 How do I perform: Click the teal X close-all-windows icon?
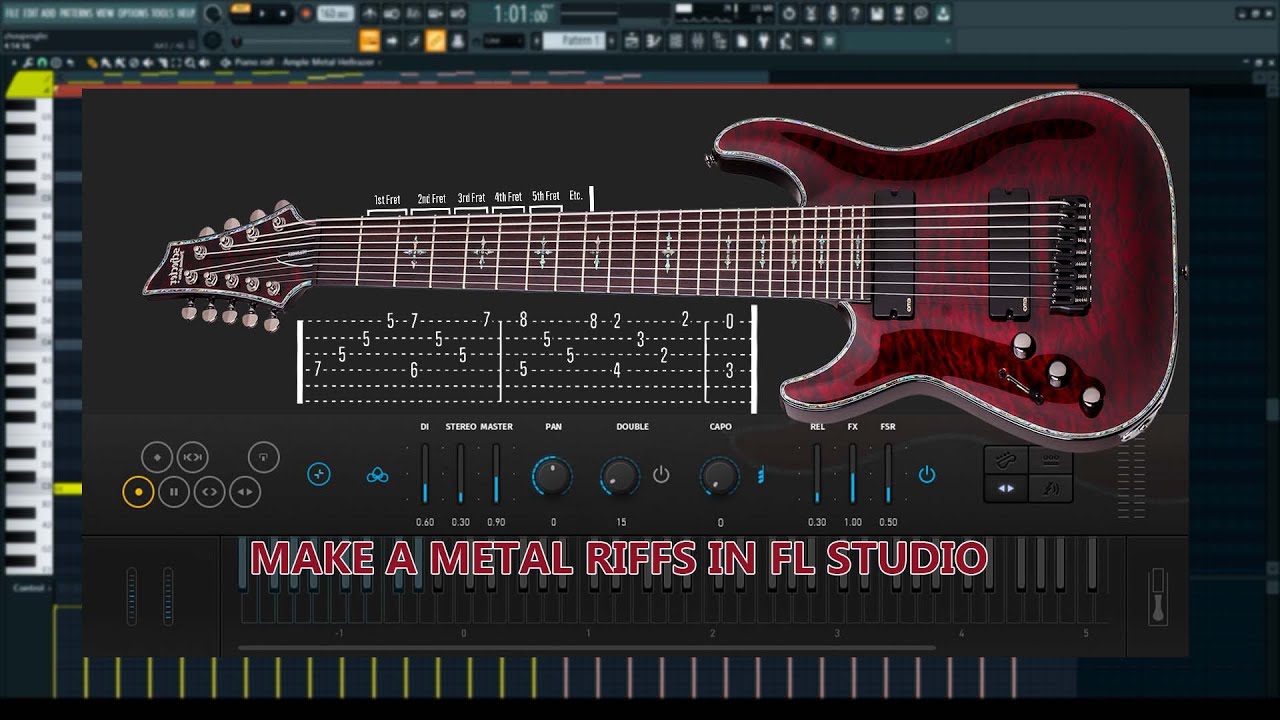pos(829,41)
